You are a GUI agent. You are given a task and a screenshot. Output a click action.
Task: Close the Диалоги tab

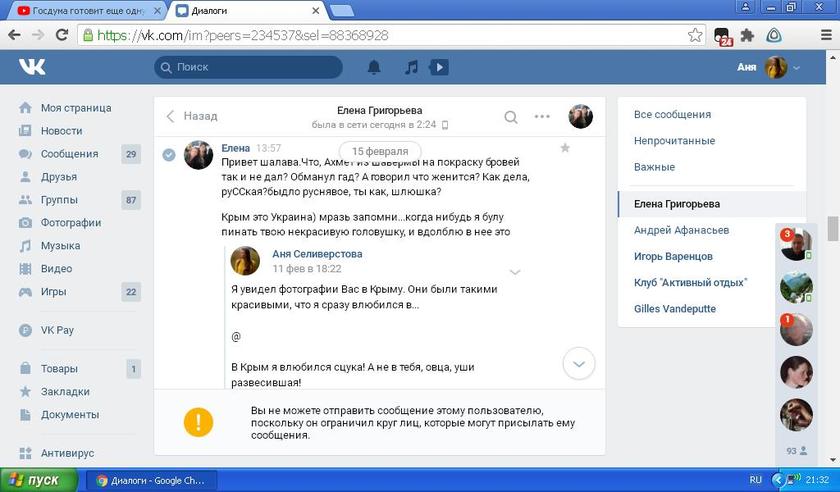coord(316,11)
